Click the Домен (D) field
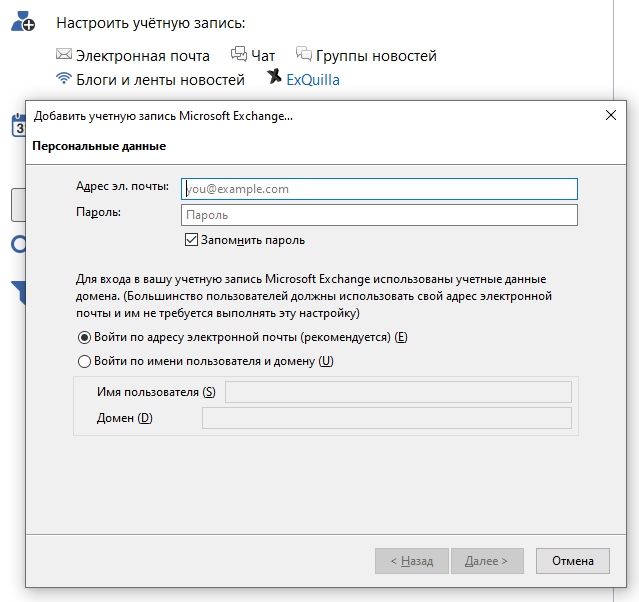Screen dimensions: 639x602 coord(387,418)
